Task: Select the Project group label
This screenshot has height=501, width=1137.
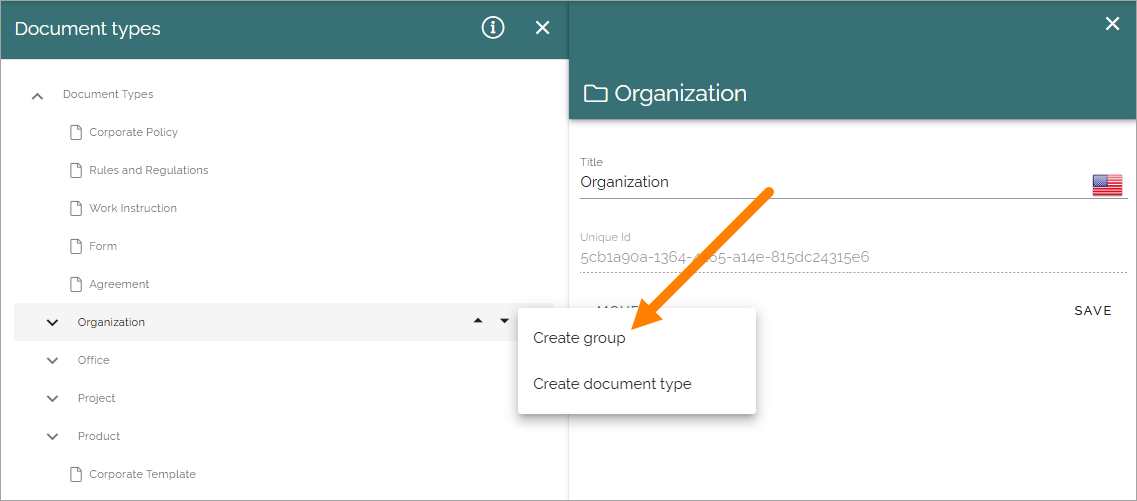Action: 96,399
